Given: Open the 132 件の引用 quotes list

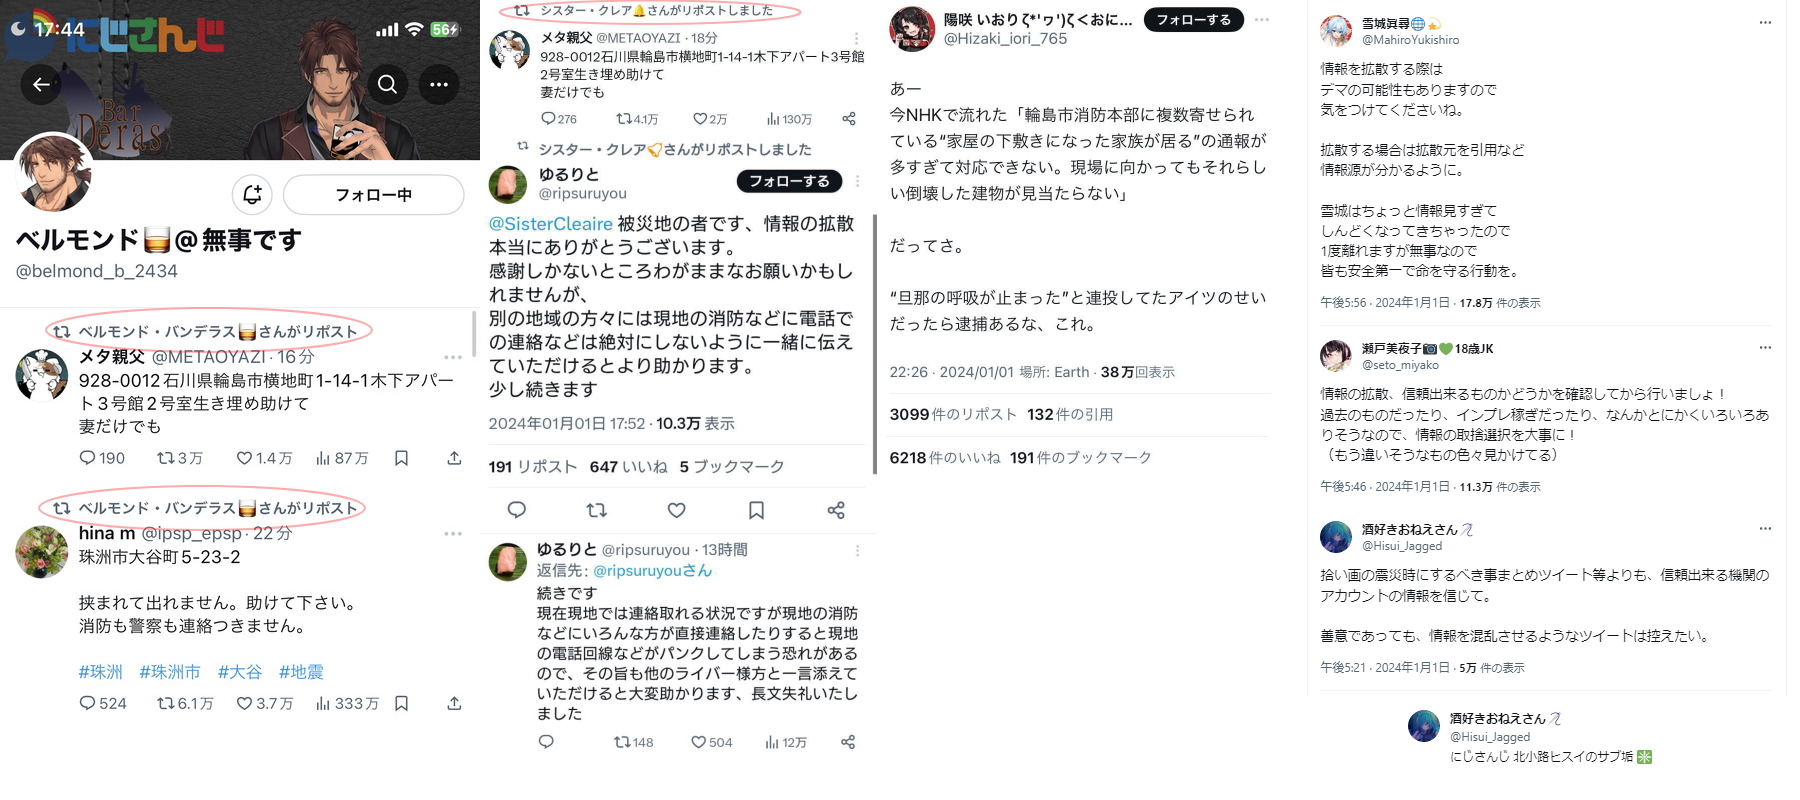Looking at the screenshot, I should tap(1070, 414).
